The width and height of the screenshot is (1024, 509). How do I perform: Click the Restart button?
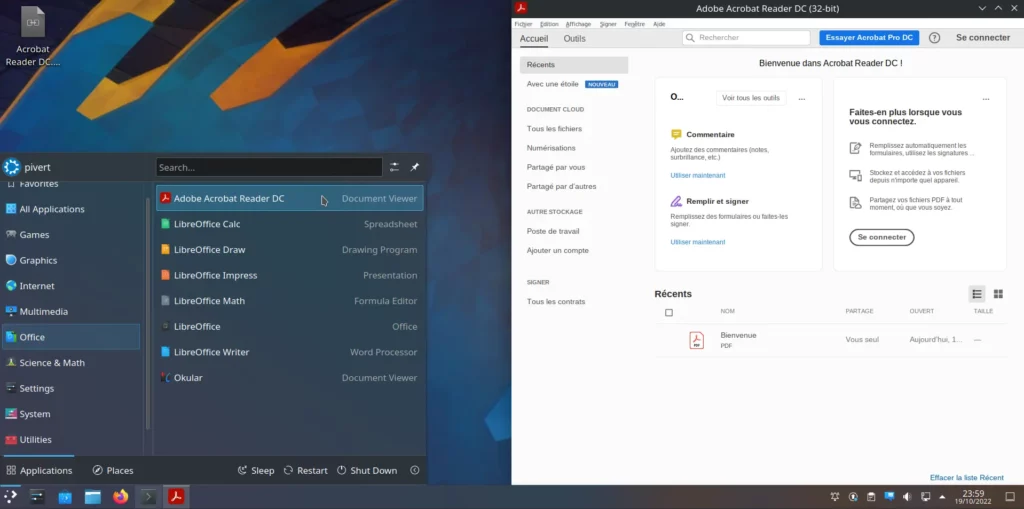[x=305, y=470]
